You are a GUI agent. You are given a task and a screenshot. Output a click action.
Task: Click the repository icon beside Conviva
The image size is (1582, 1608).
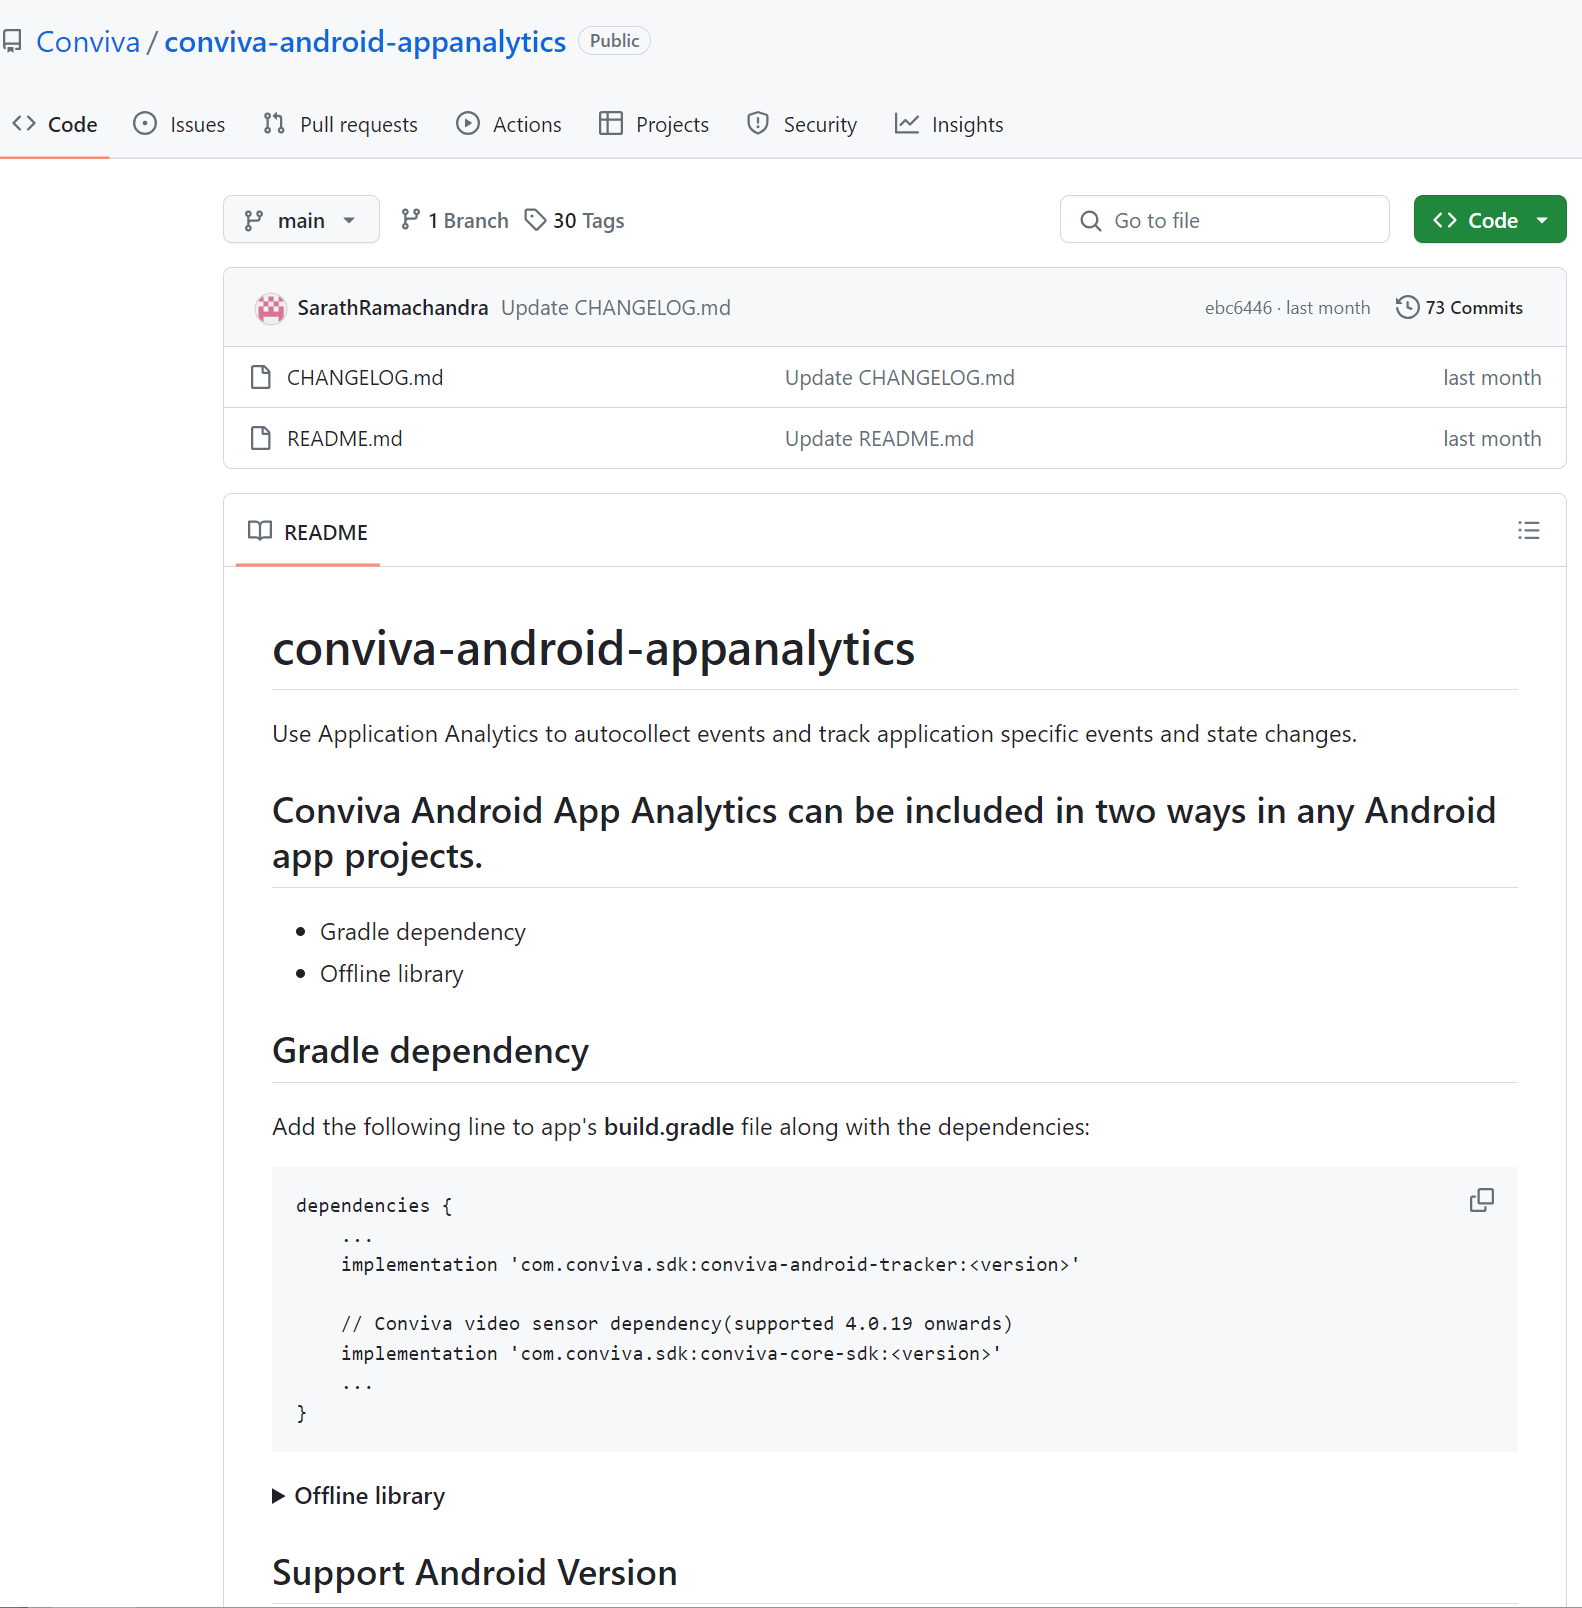12,42
